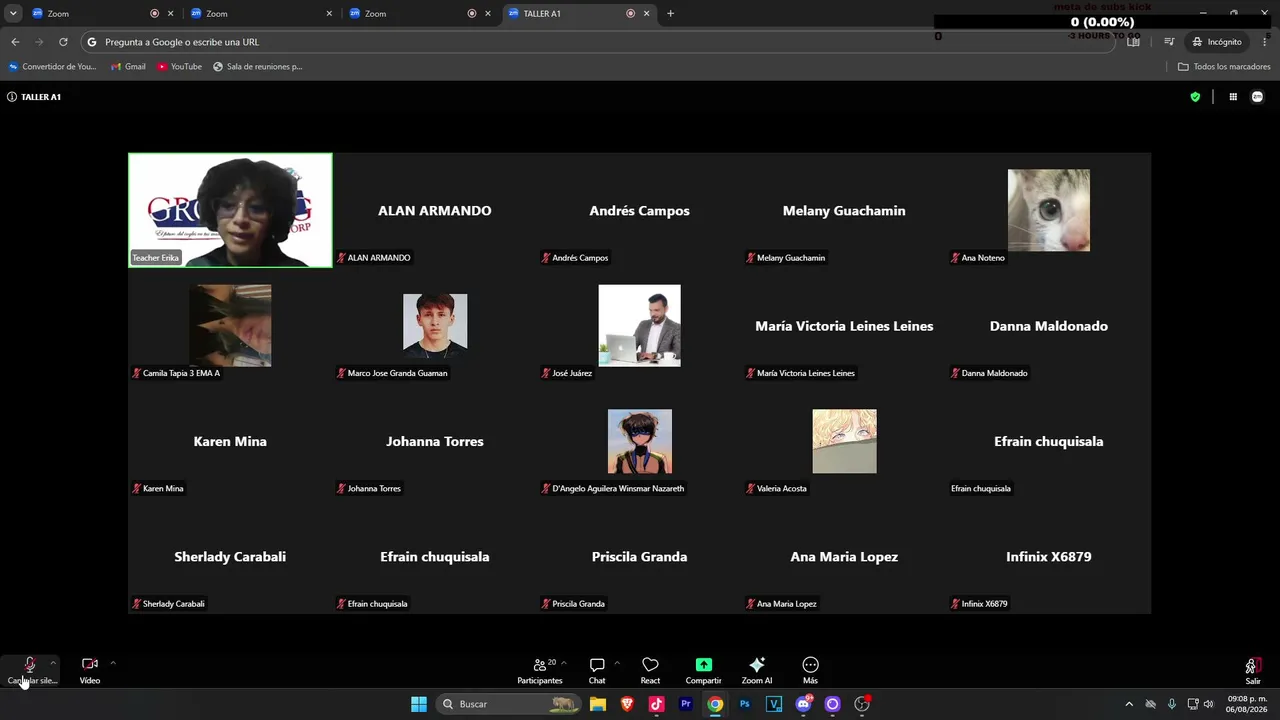1280x720 pixels.
Task: Click the Priscila Granda participant tile
Action: (639, 556)
